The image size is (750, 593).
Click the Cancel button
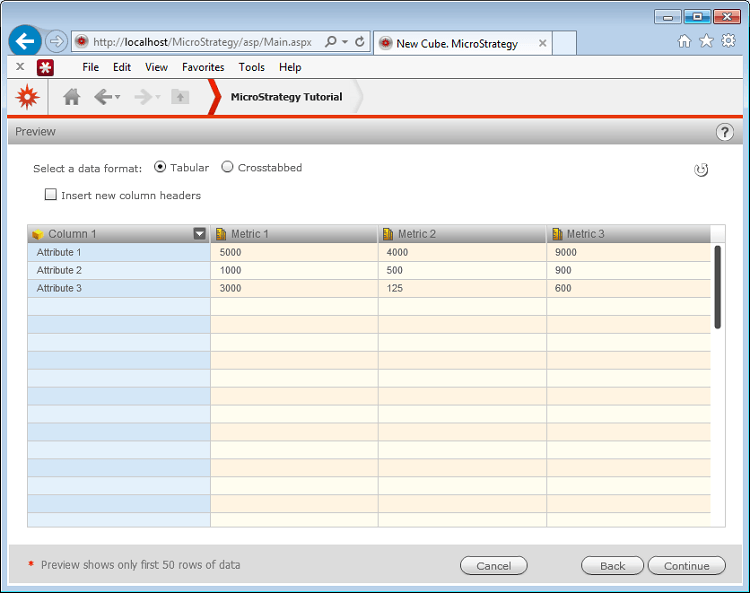tap(493, 565)
